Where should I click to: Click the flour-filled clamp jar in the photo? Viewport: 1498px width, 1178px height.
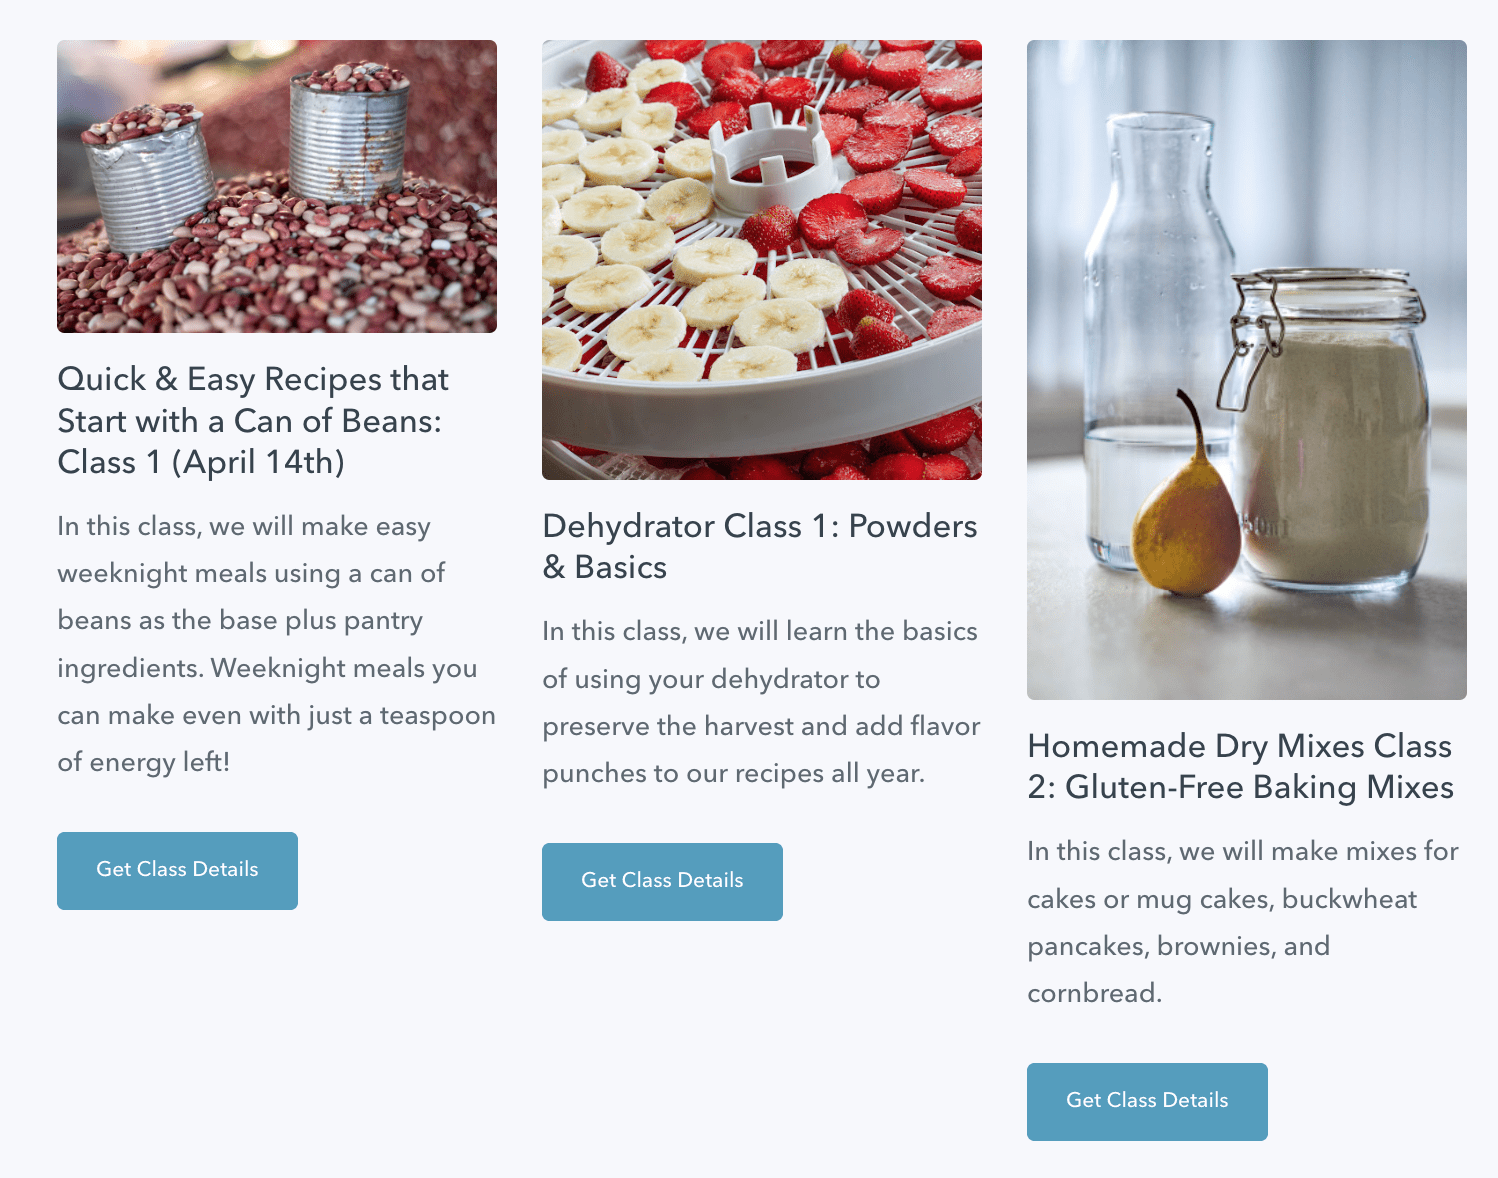pyautogui.click(x=1325, y=430)
